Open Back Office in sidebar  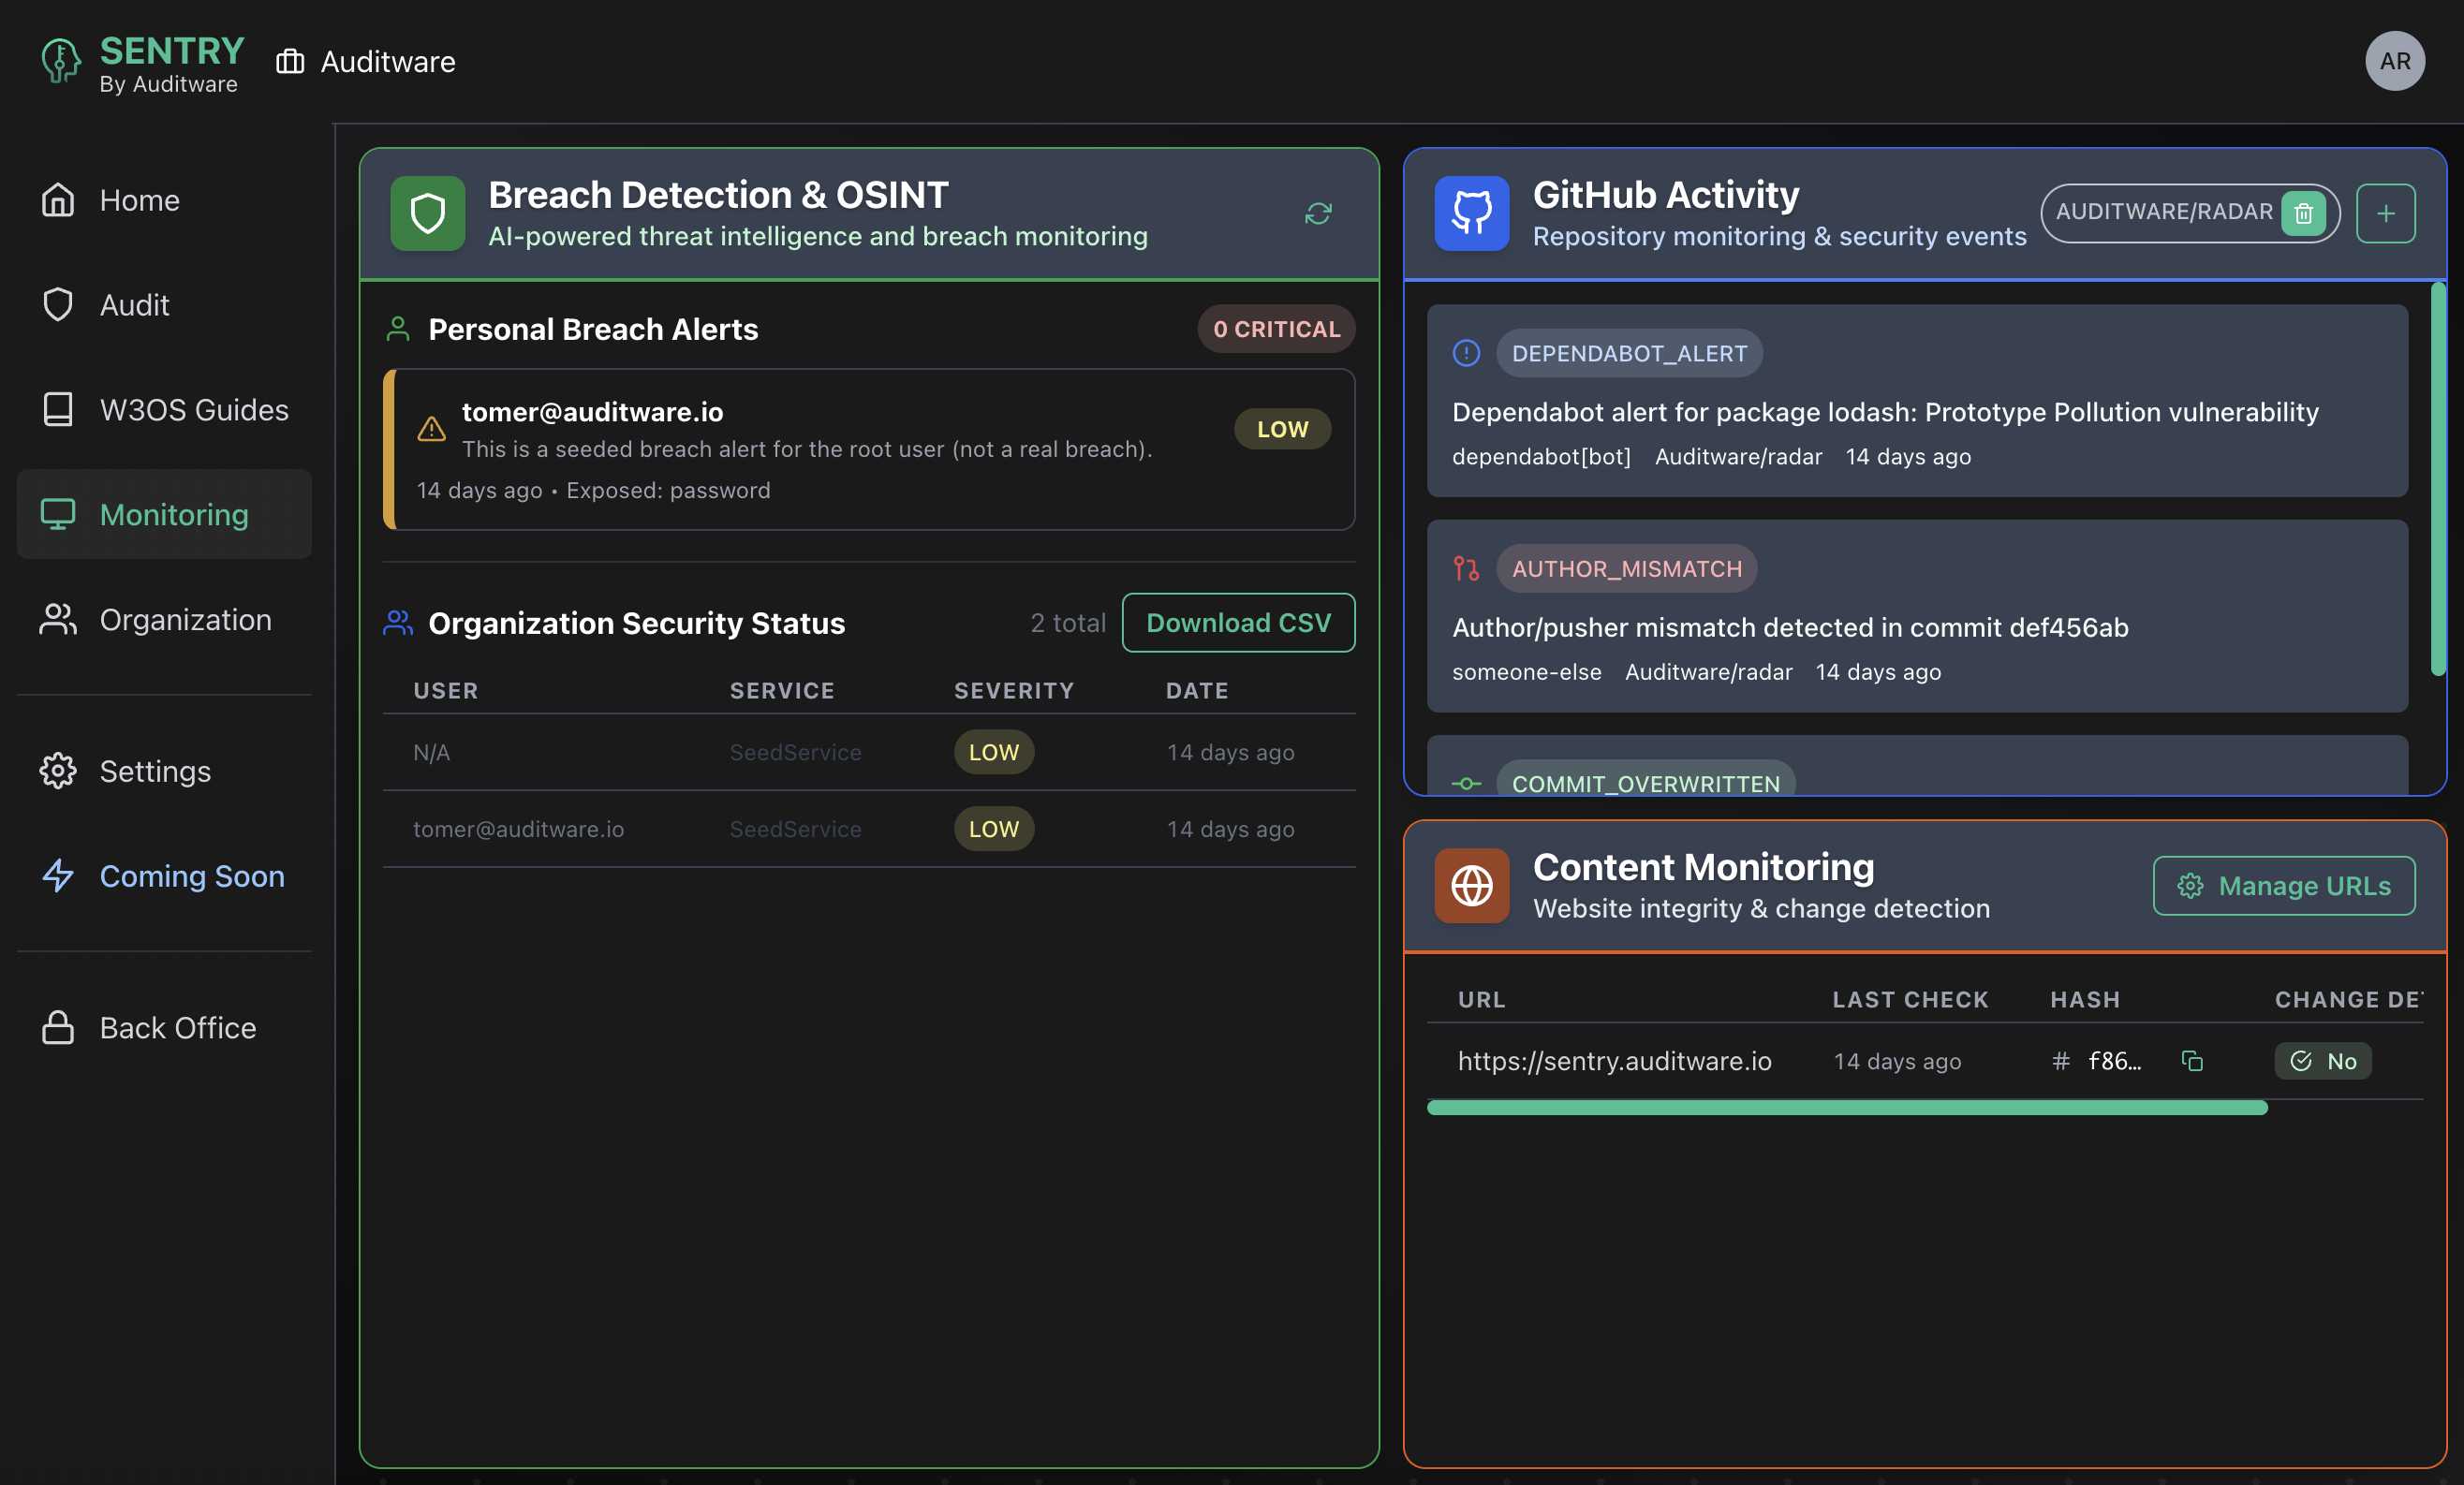(x=164, y=1027)
